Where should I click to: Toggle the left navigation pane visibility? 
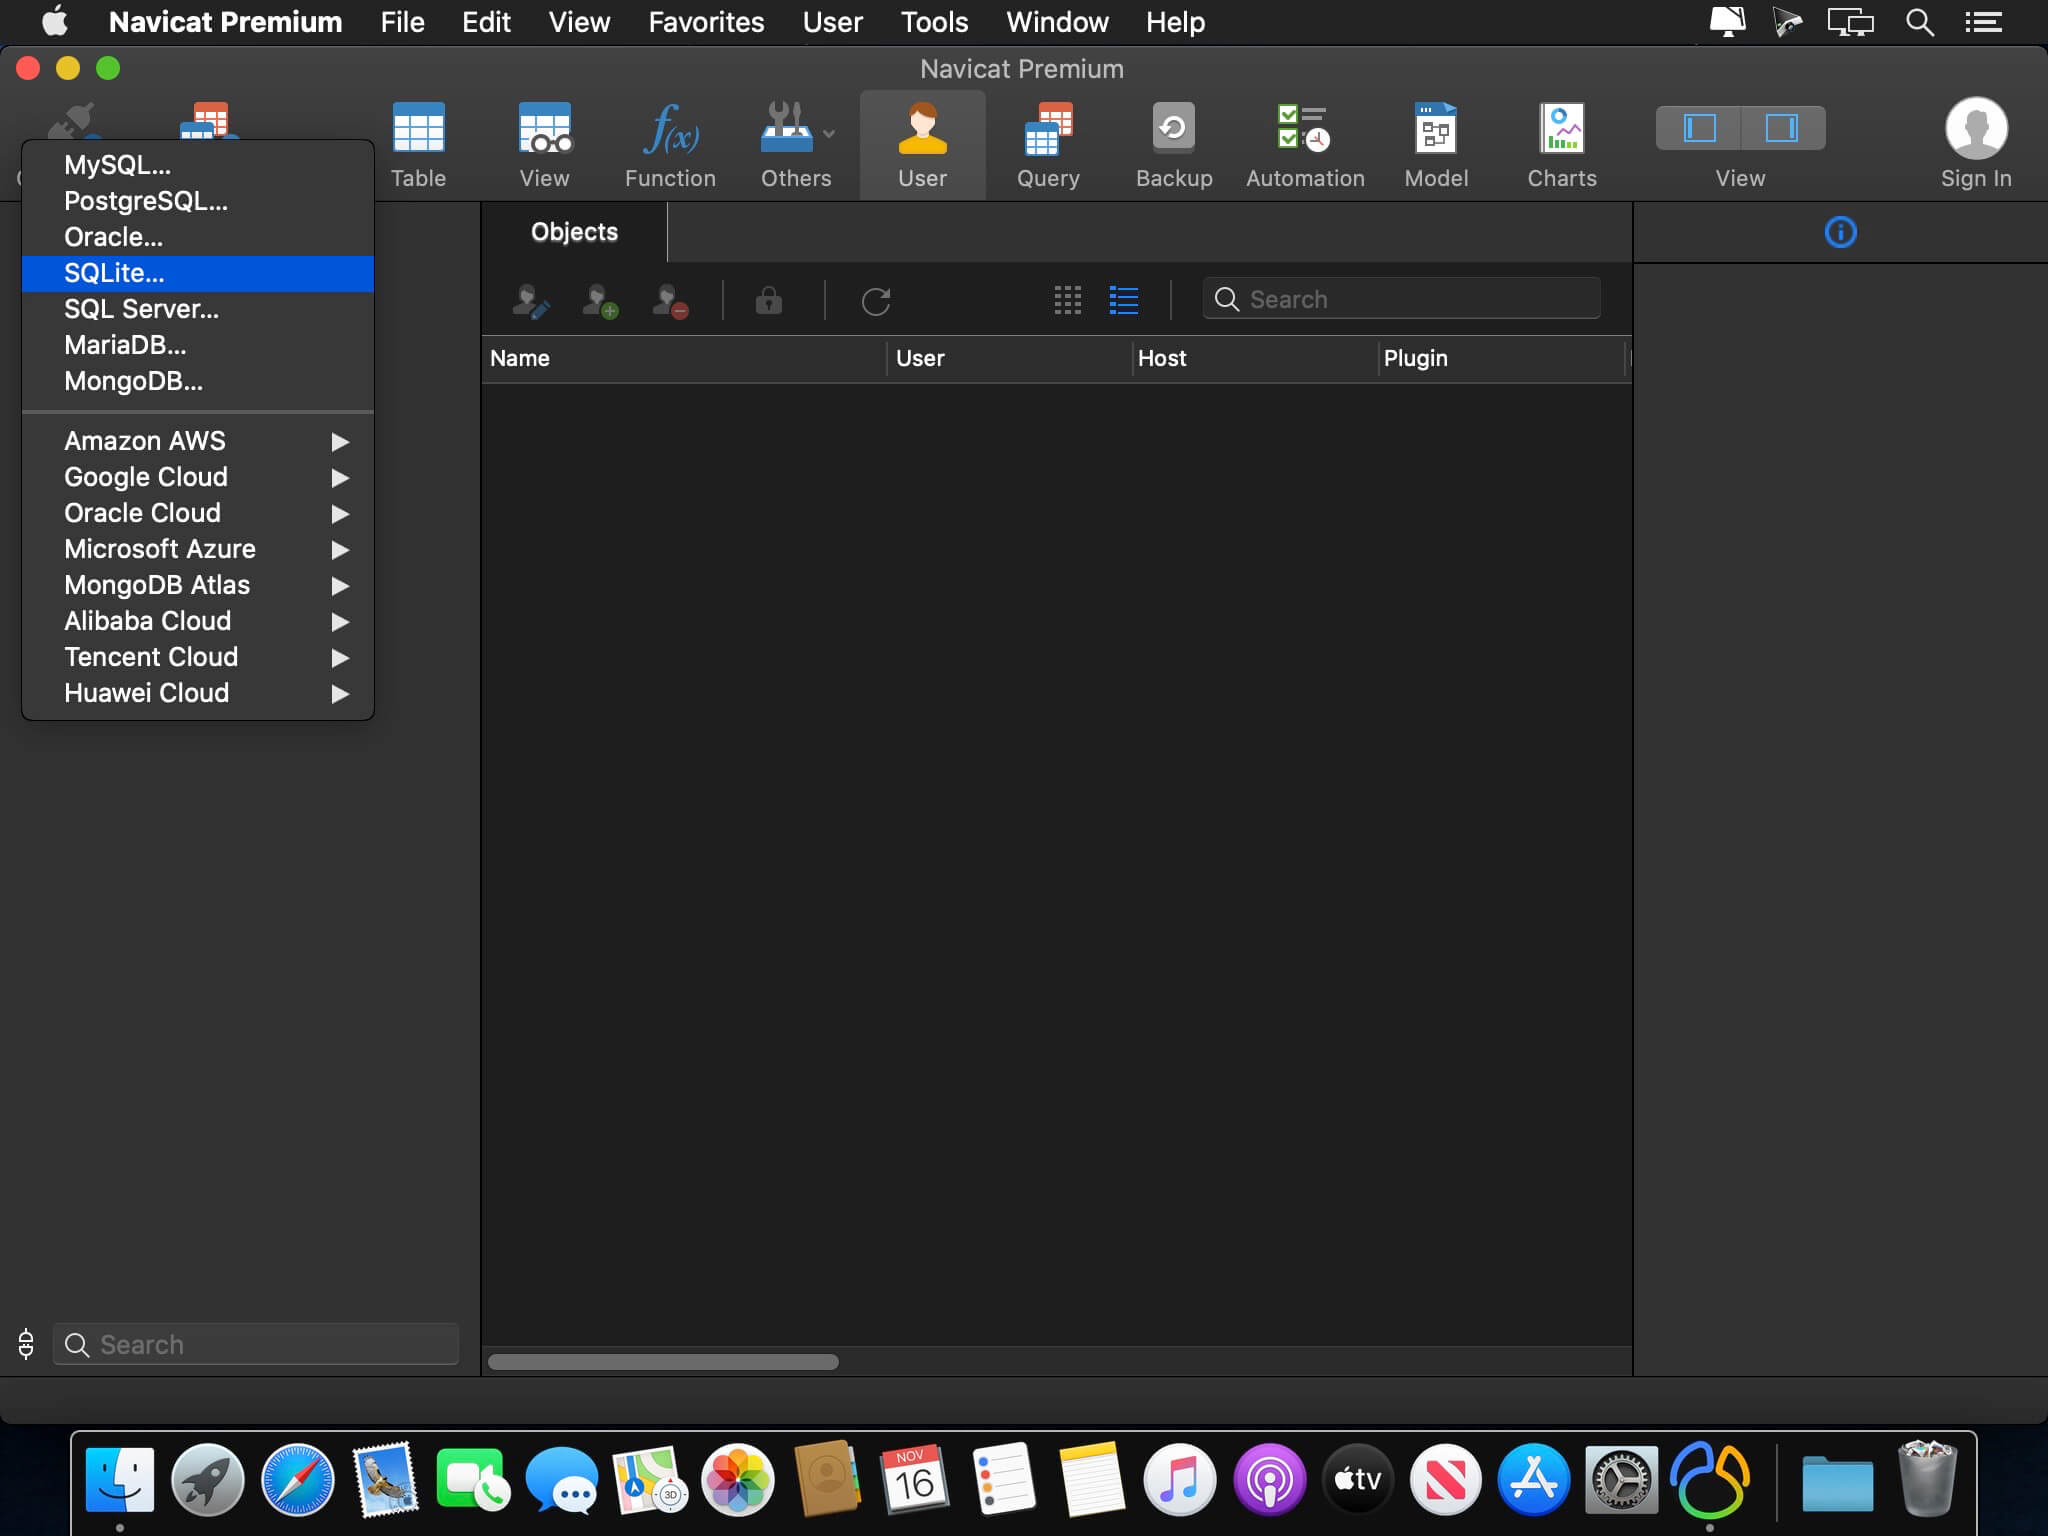point(1699,128)
